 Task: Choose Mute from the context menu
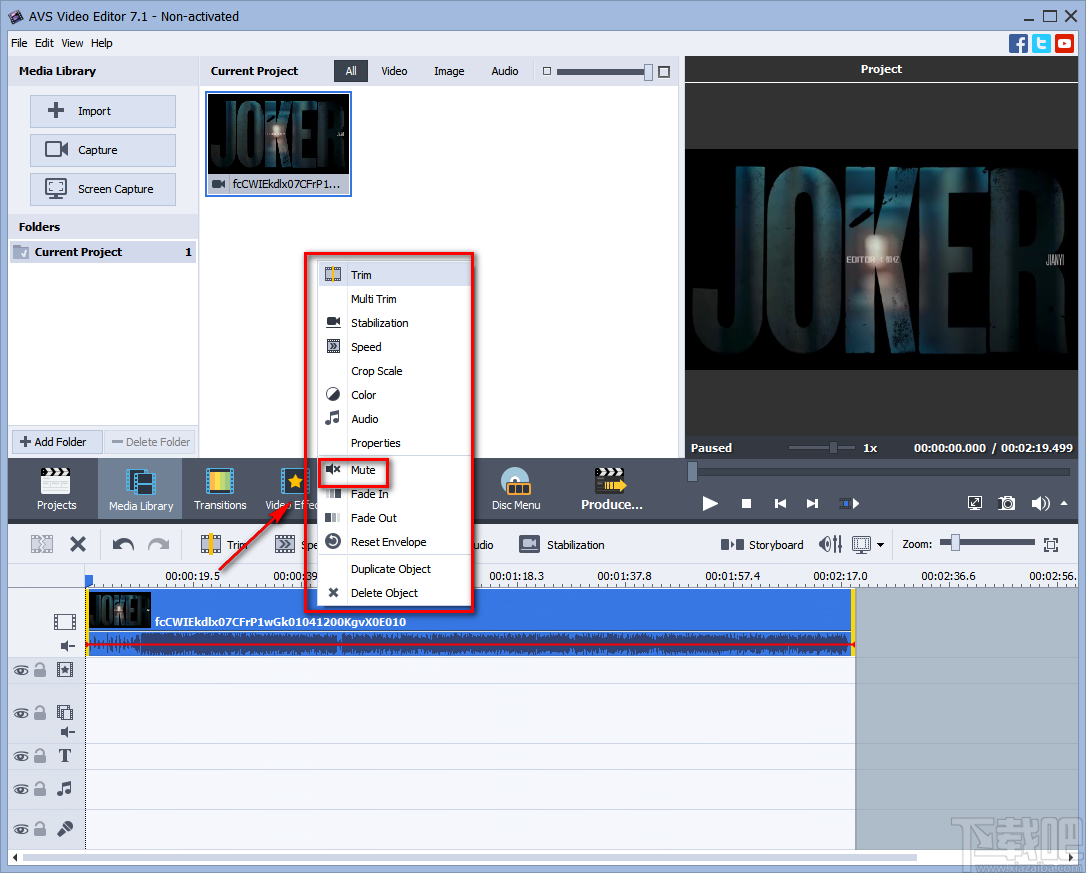395,470
